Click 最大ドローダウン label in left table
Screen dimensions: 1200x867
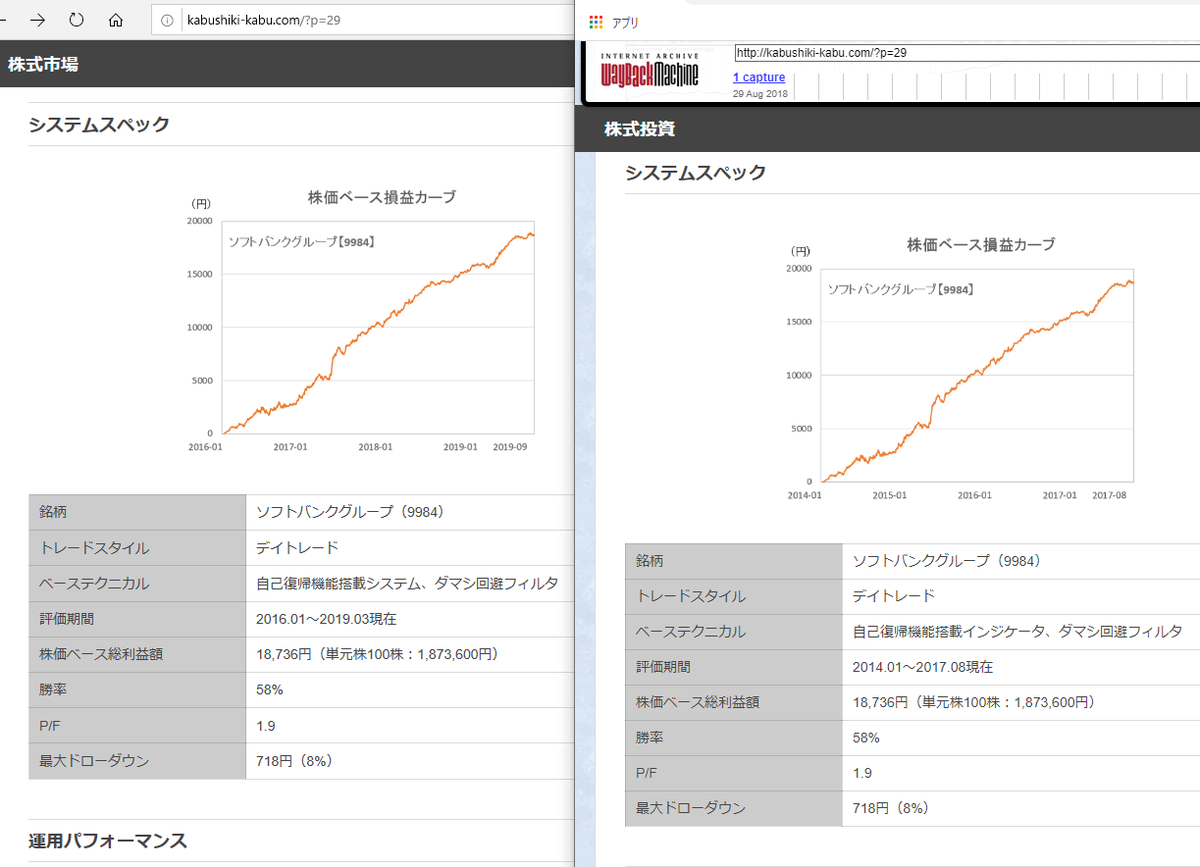click(x=94, y=761)
